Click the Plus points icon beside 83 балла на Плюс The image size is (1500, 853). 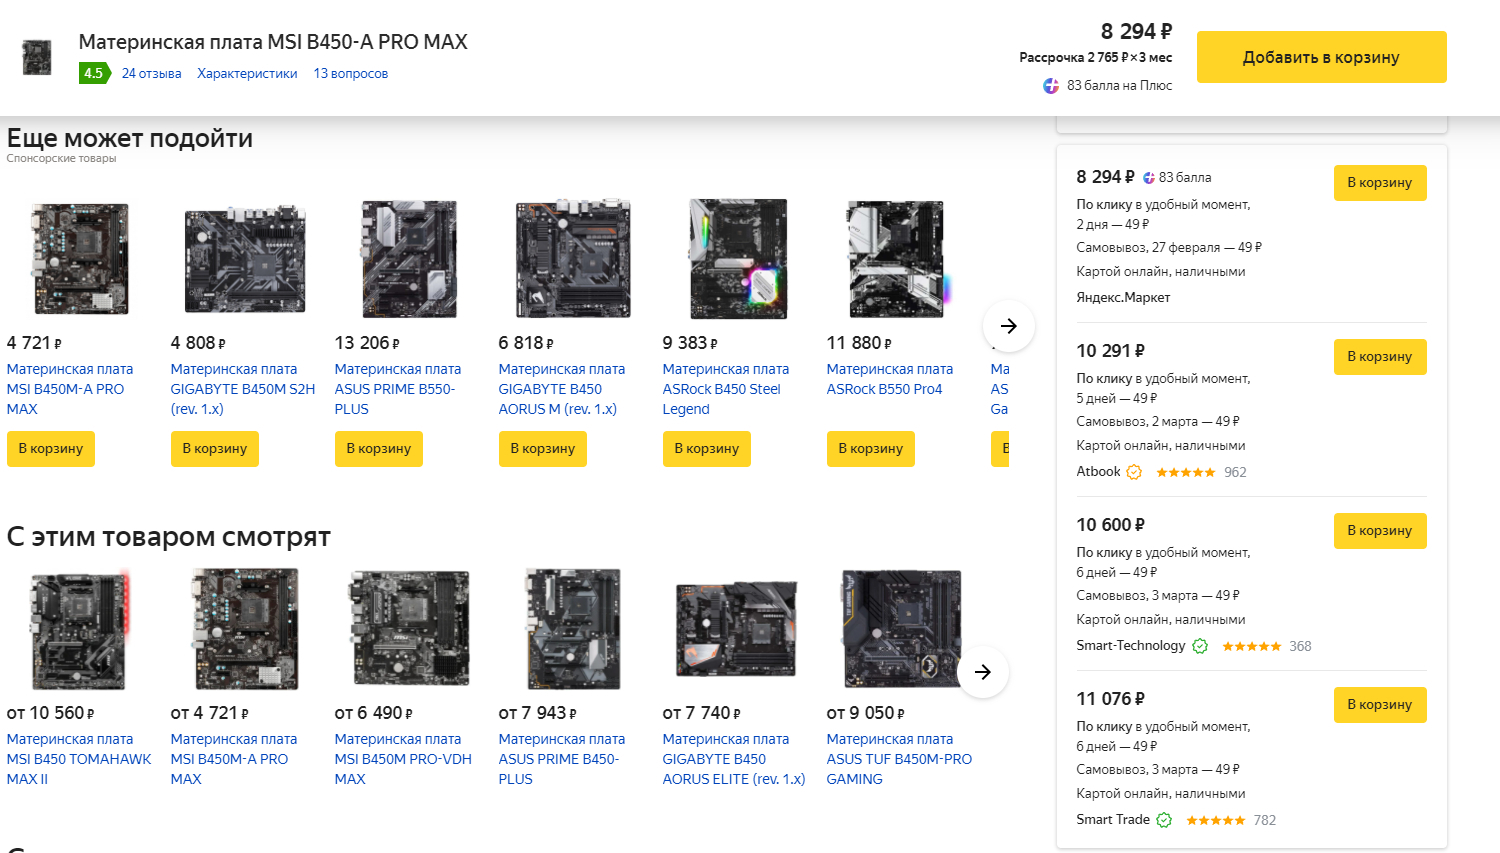(1051, 86)
